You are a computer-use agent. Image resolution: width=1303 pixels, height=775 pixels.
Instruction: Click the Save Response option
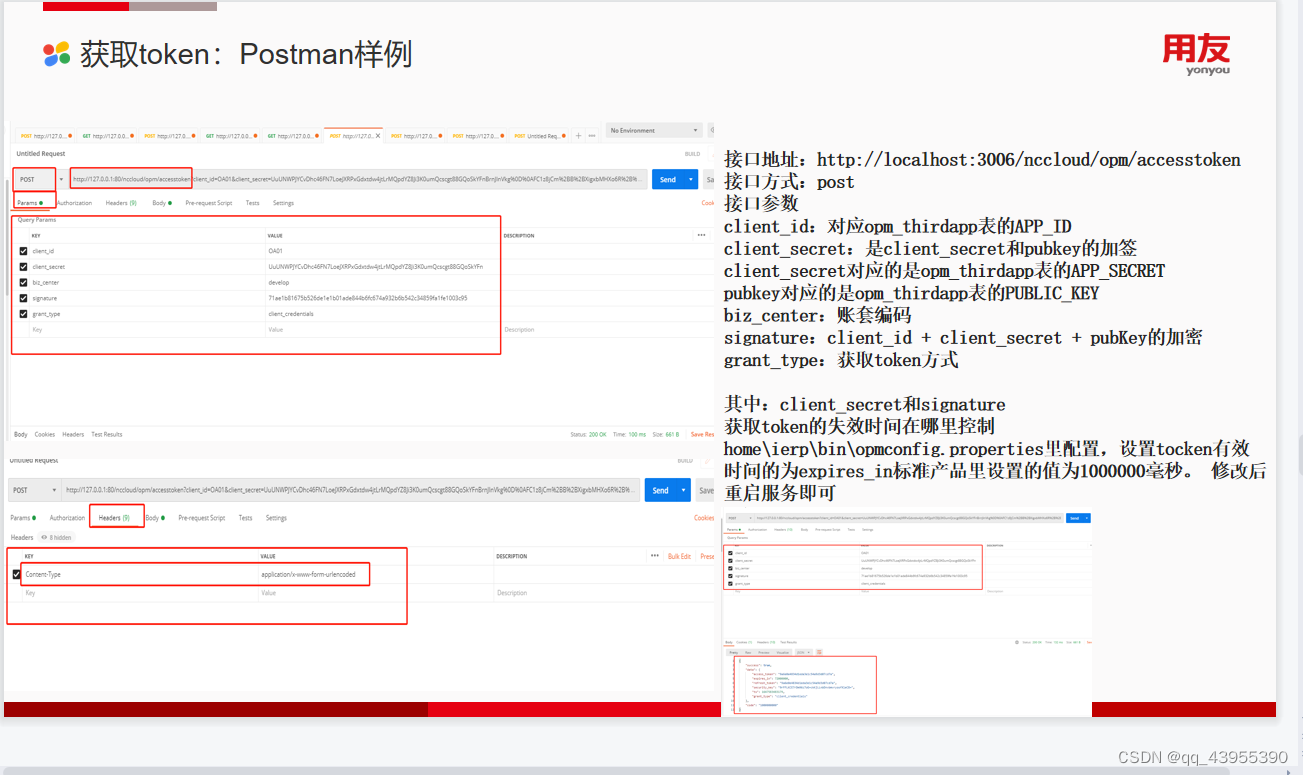click(x=704, y=434)
